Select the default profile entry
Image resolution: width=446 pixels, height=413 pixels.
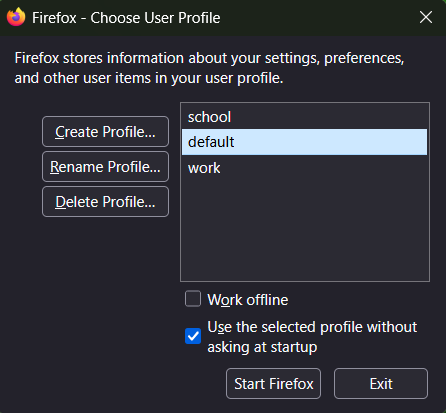click(304, 142)
